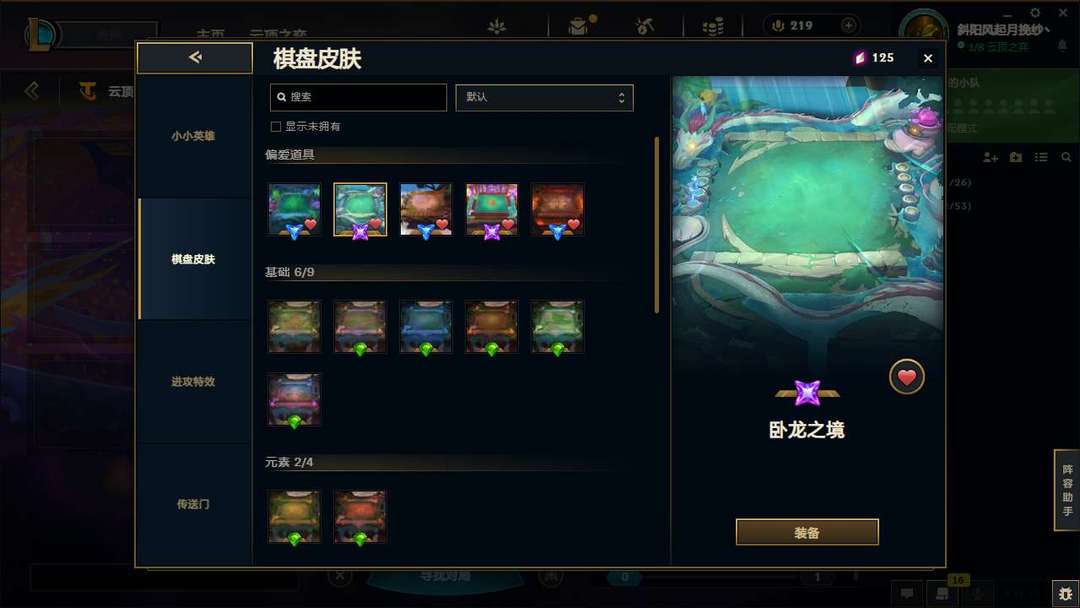The image size is (1080, 608).
Task: Select the 传送门 tab
Action: click(x=194, y=504)
